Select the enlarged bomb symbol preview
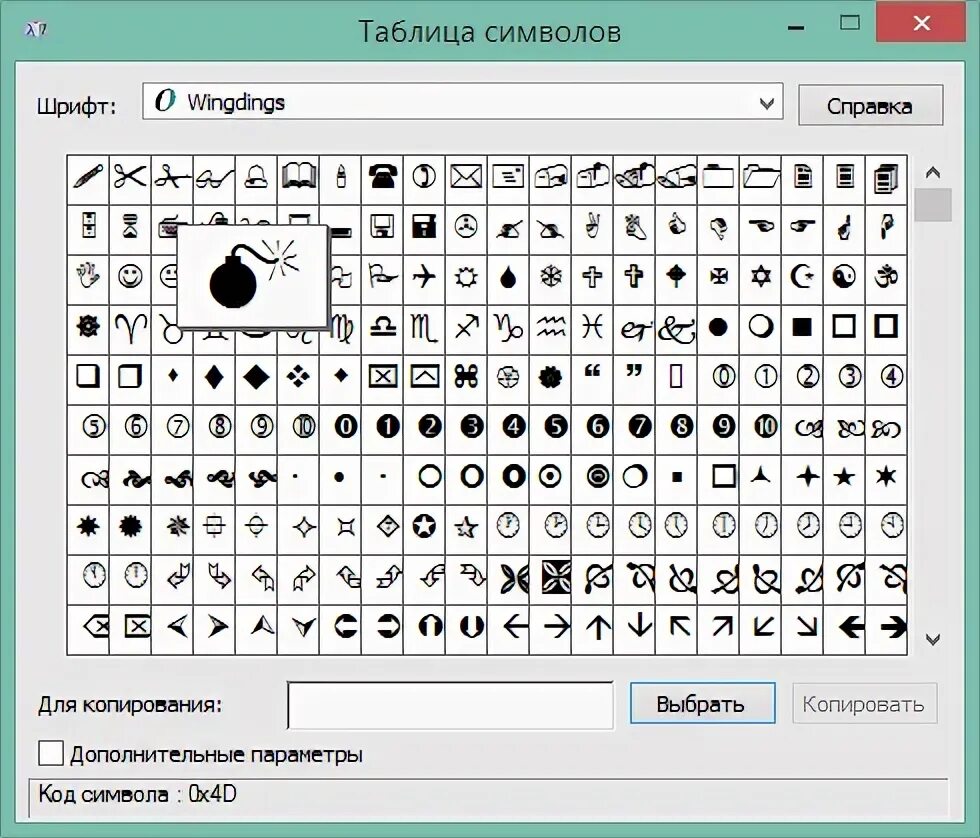The width and height of the screenshot is (980, 838). click(252, 276)
